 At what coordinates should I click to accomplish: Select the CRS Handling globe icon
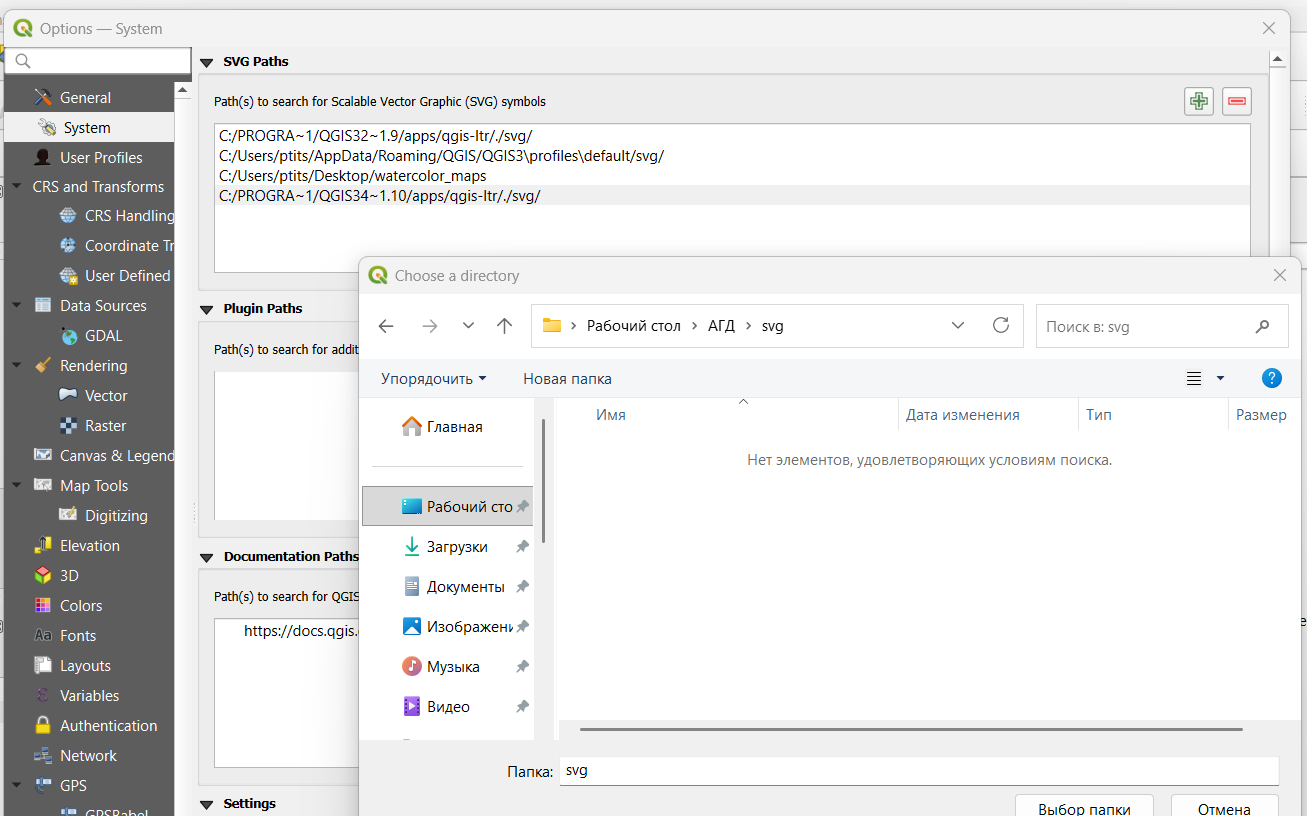point(68,215)
